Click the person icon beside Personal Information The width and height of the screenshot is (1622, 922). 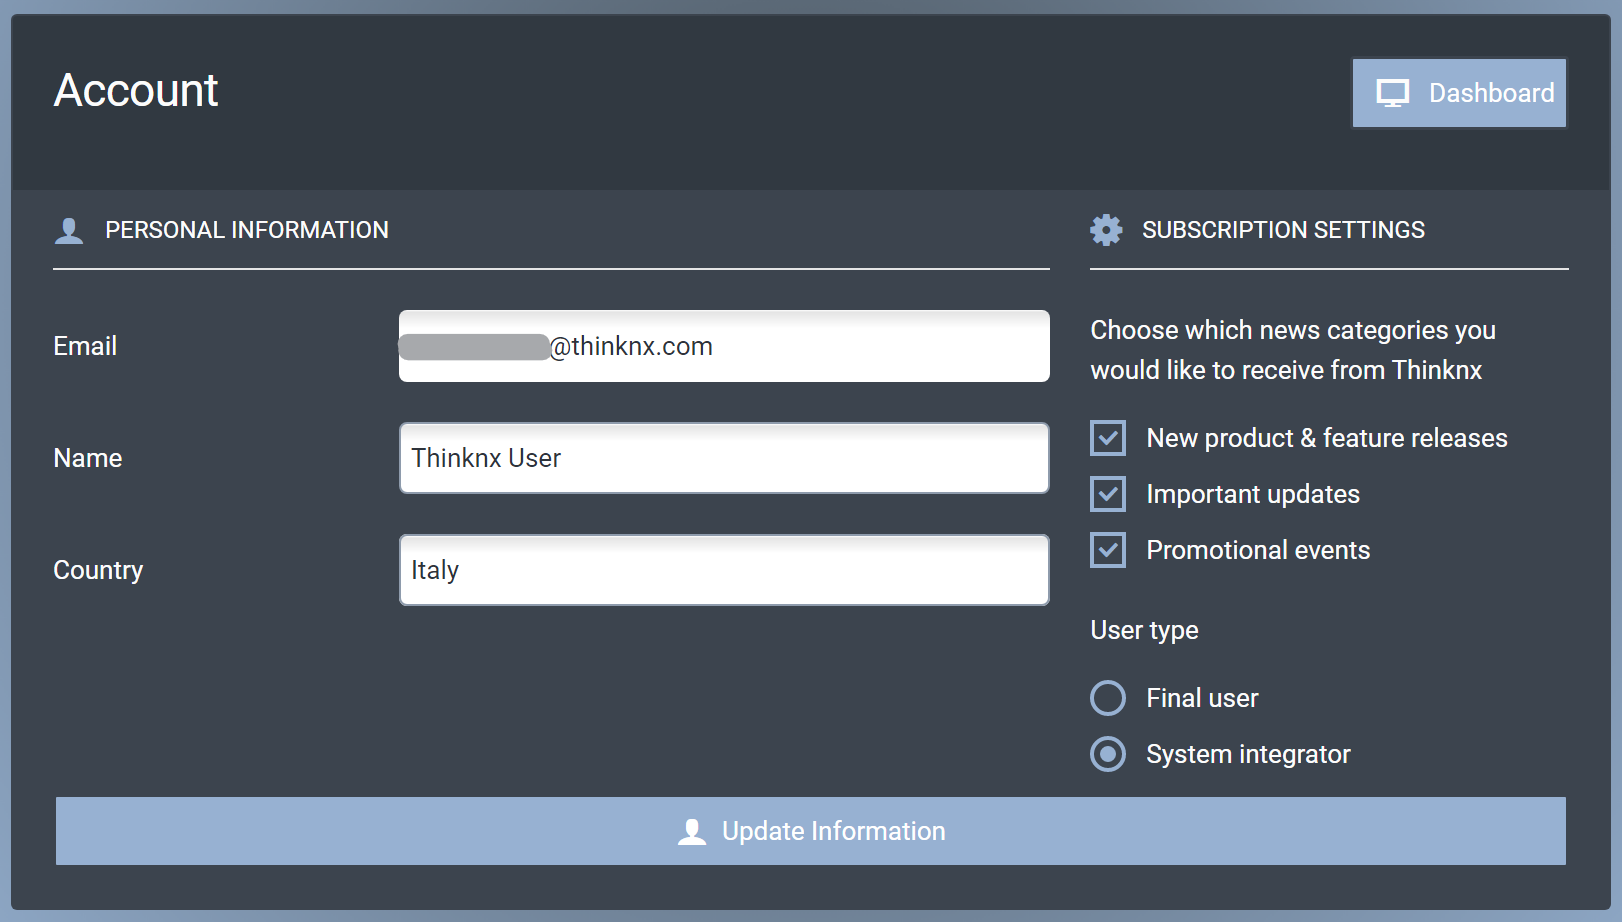tap(69, 231)
